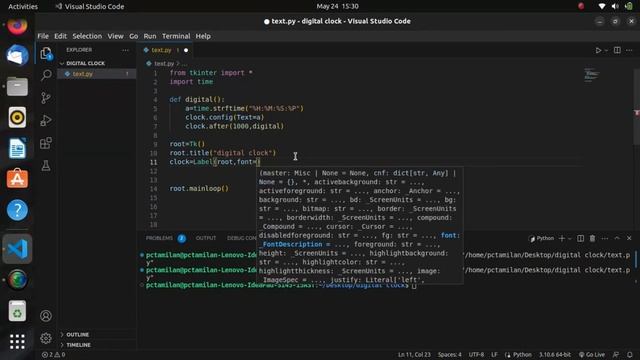The image size is (640, 360).
Task: Open the Manage gear icon
Action: pyautogui.click(x=46, y=338)
